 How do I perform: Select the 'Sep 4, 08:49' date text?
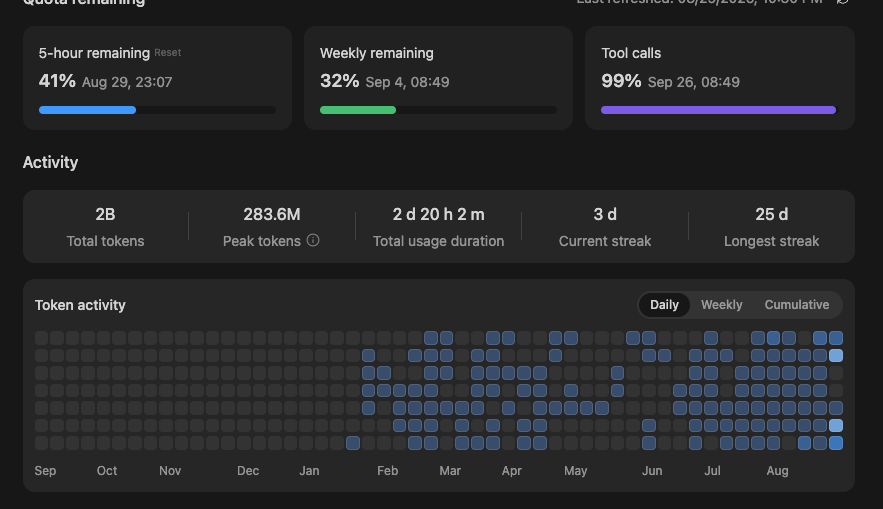point(408,82)
